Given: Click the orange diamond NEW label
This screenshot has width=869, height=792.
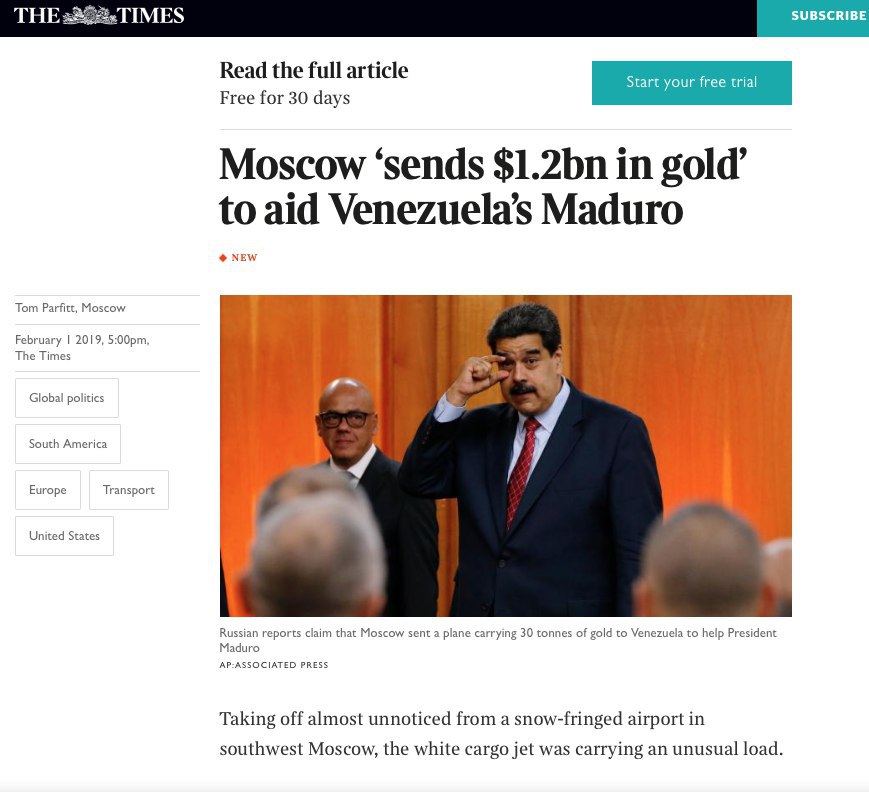Looking at the screenshot, I should coord(238,258).
